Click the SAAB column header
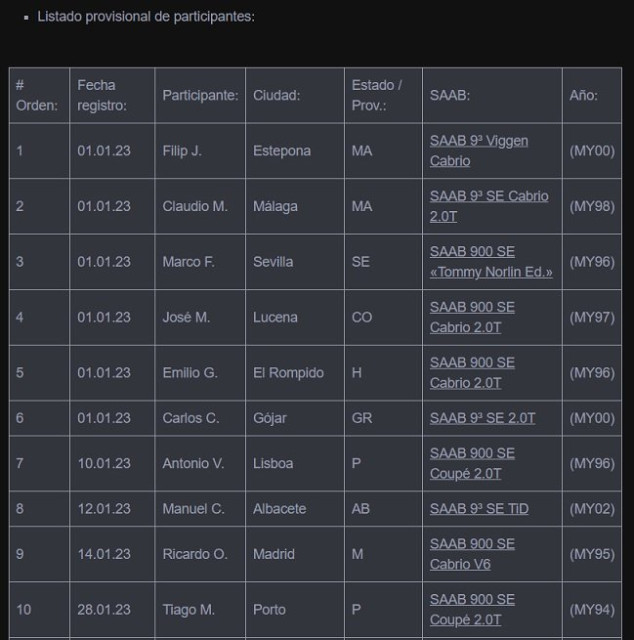Image resolution: width=634 pixels, height=640 pixels. coord(492,95)
